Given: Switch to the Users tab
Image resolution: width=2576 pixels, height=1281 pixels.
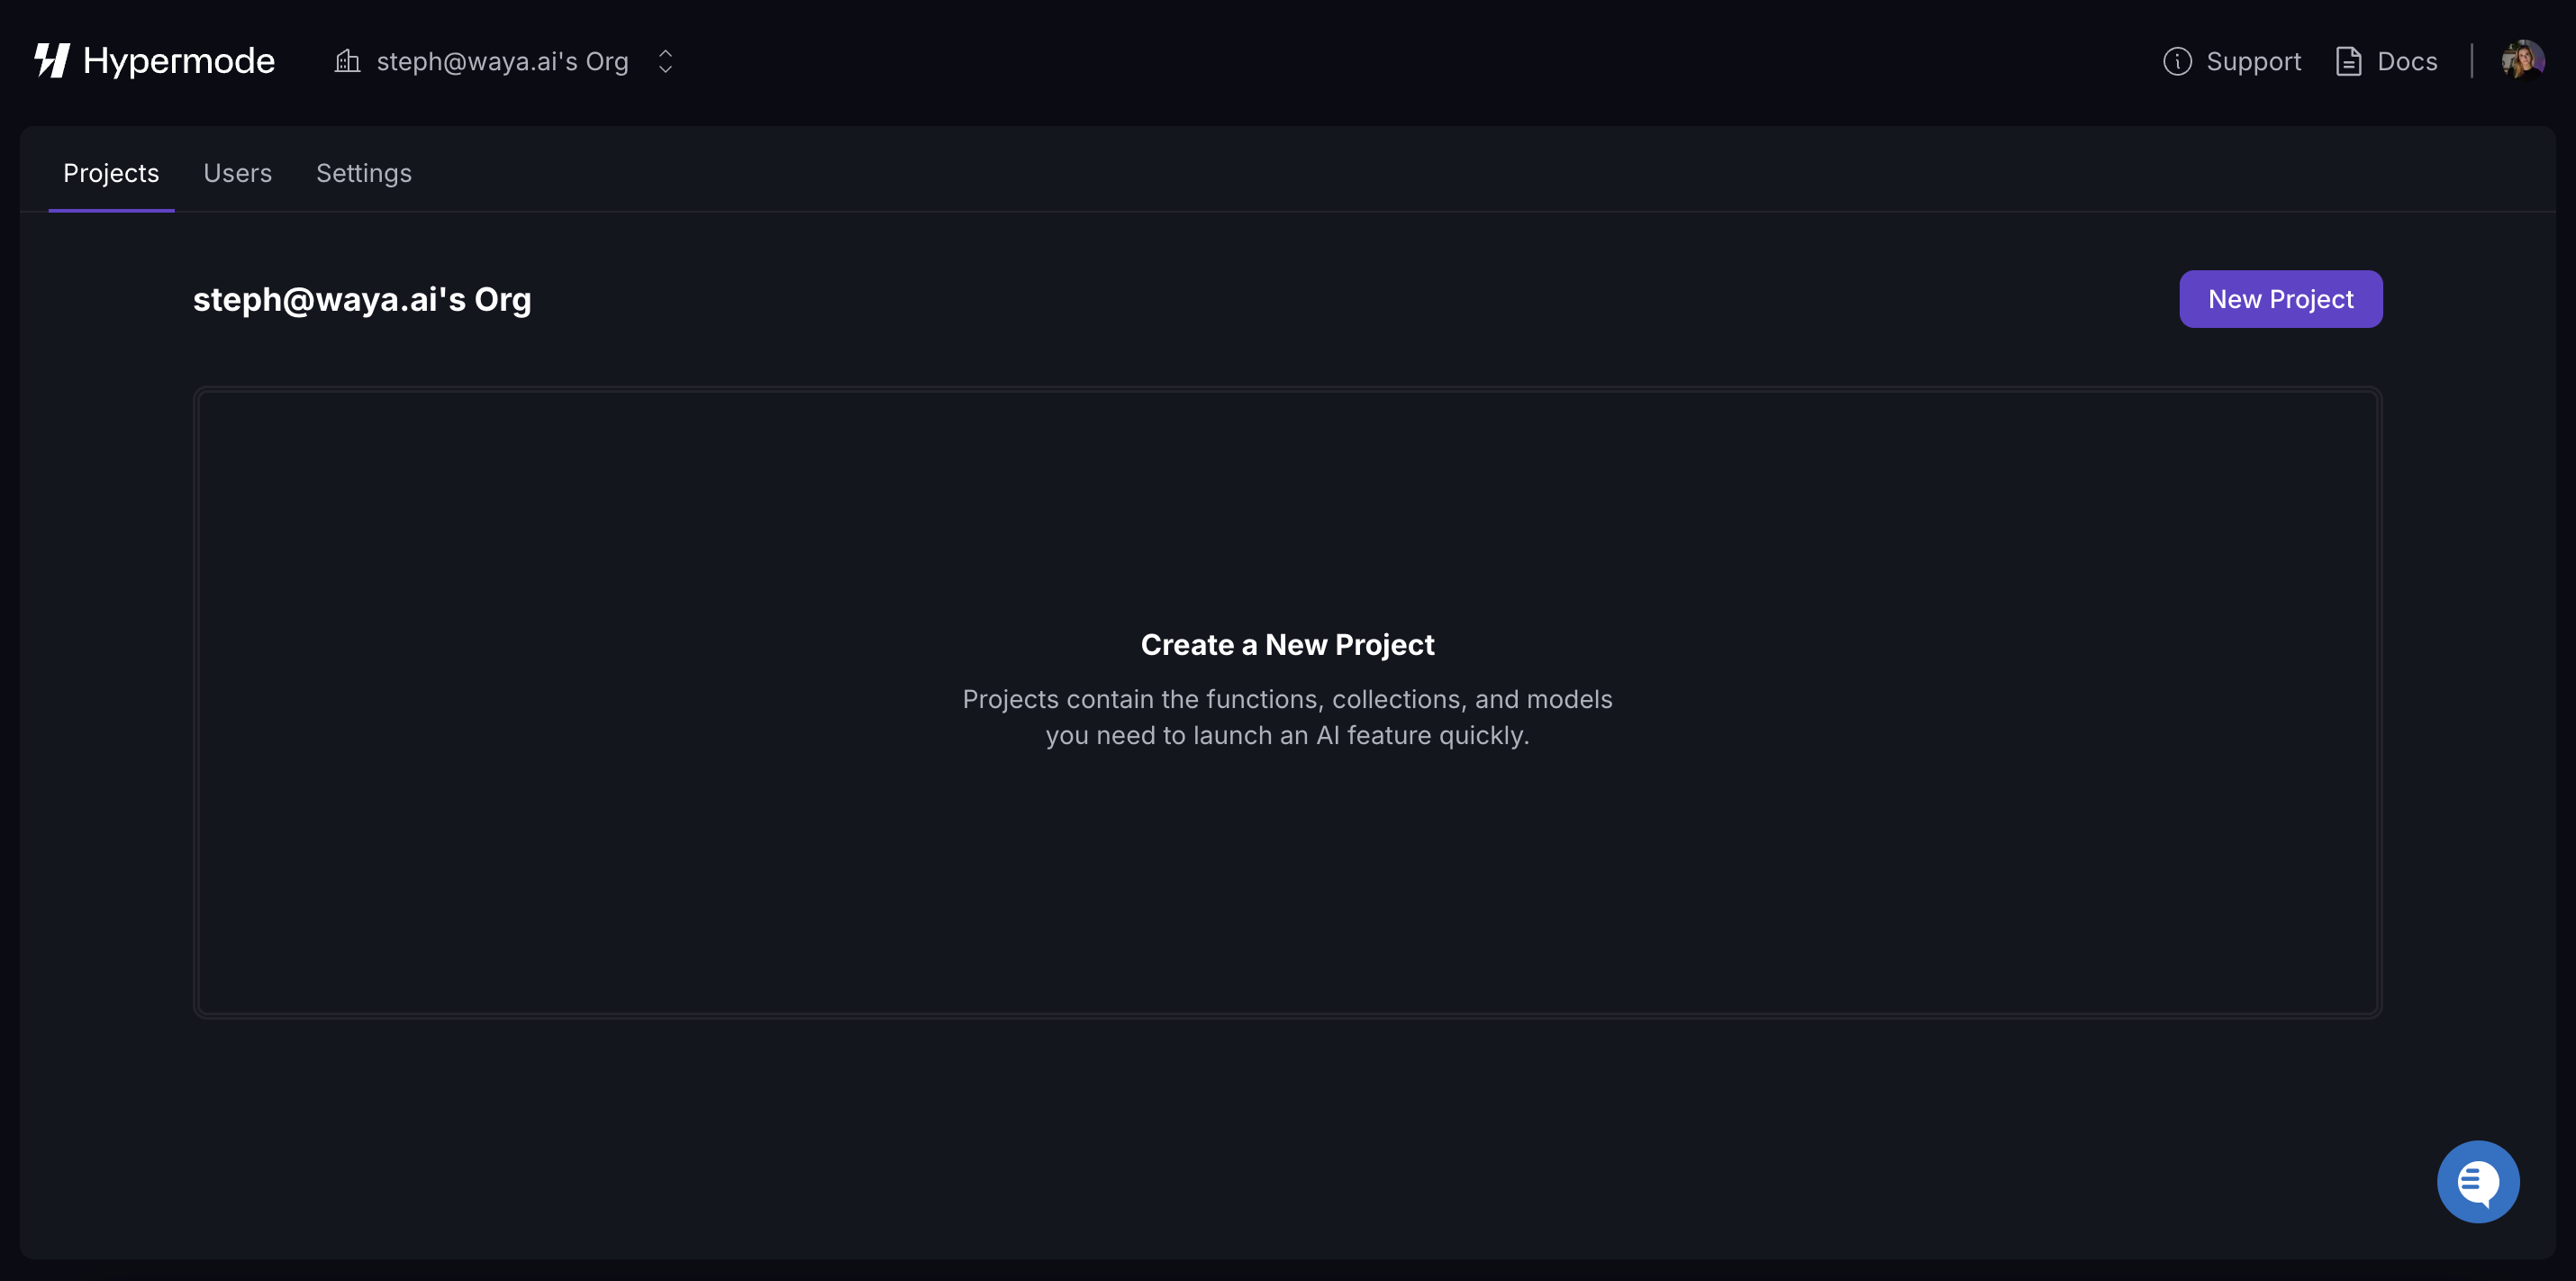Looking at the screenshot, I should point(237,172).
